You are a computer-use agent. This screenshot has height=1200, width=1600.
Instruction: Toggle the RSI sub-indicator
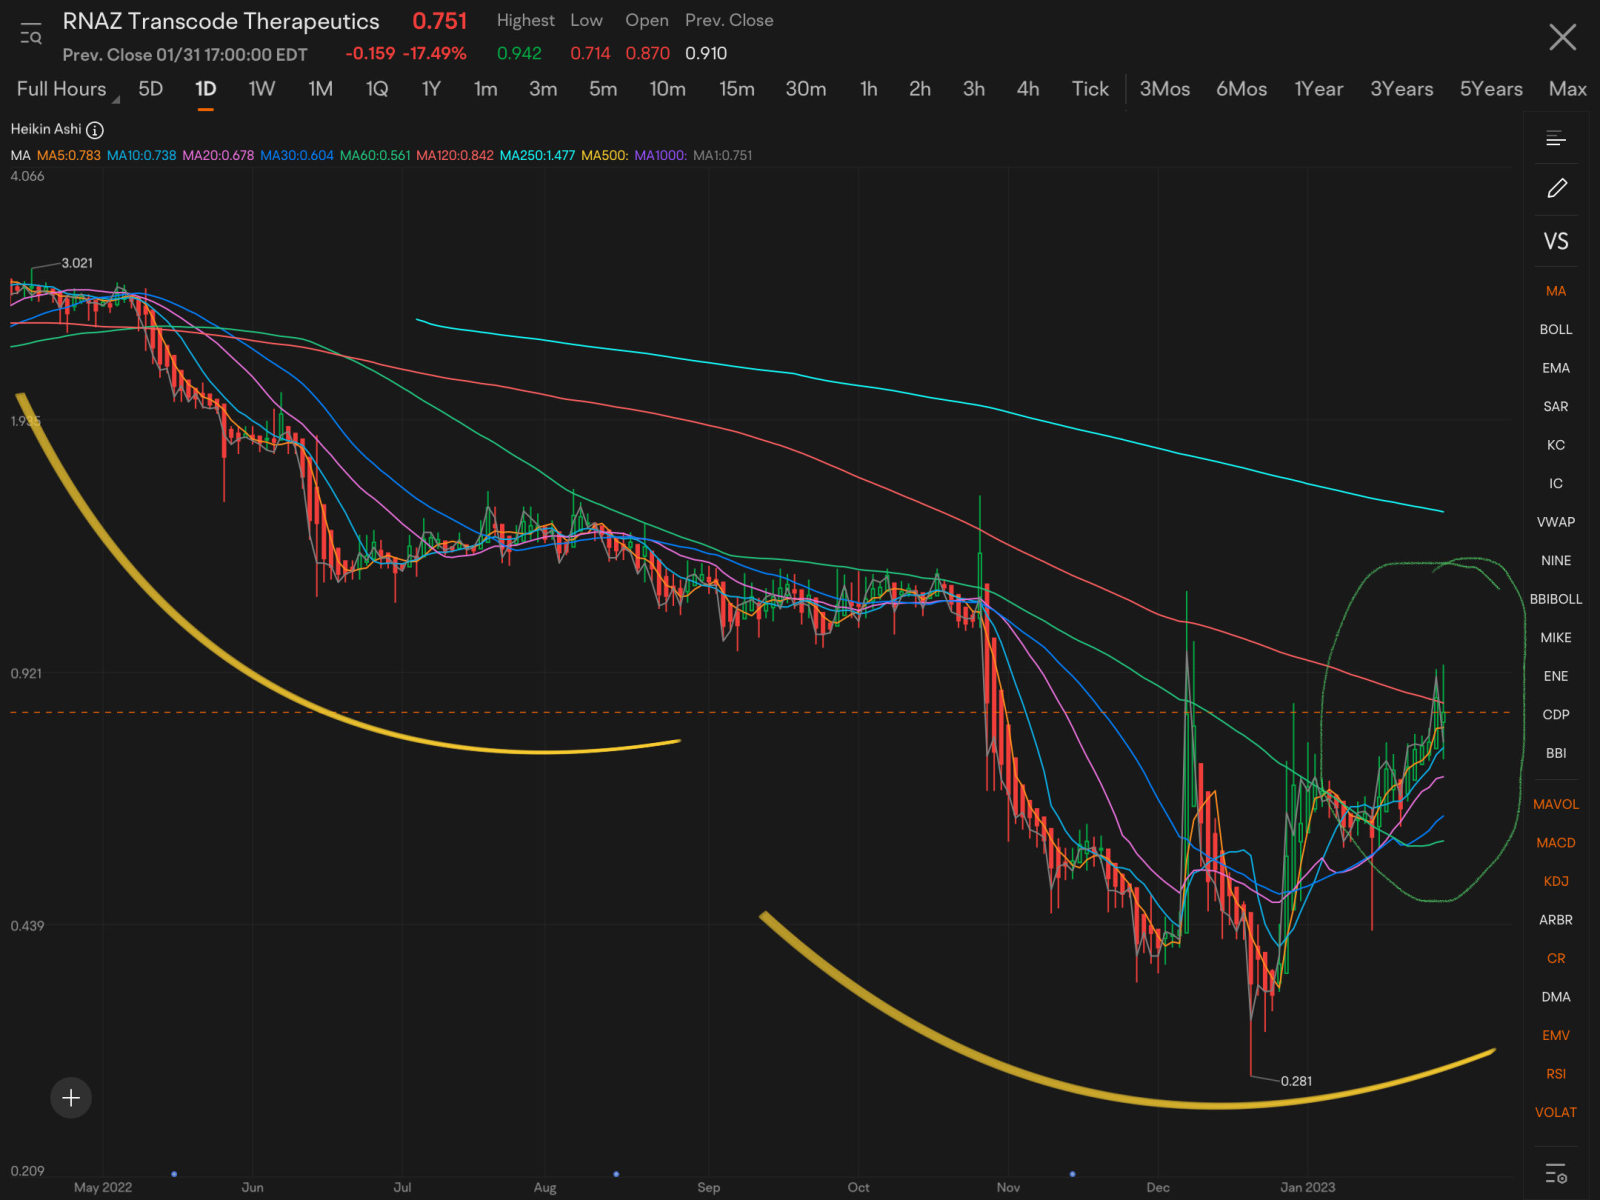(x=1556, y=1074)
